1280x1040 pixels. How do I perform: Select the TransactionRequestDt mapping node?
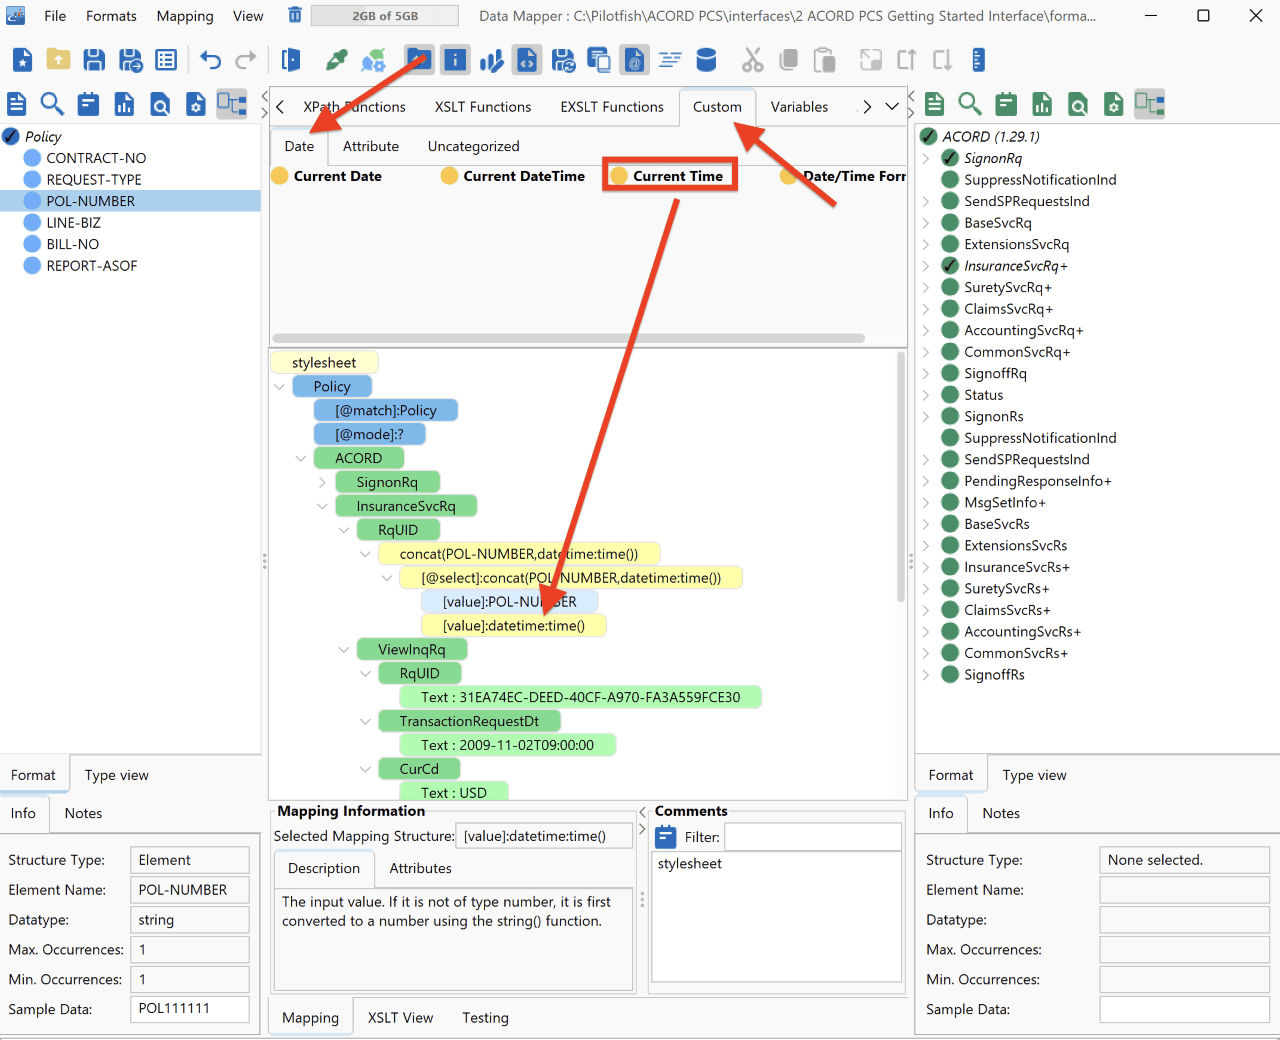pyautogui.click(x=469, y=722)
